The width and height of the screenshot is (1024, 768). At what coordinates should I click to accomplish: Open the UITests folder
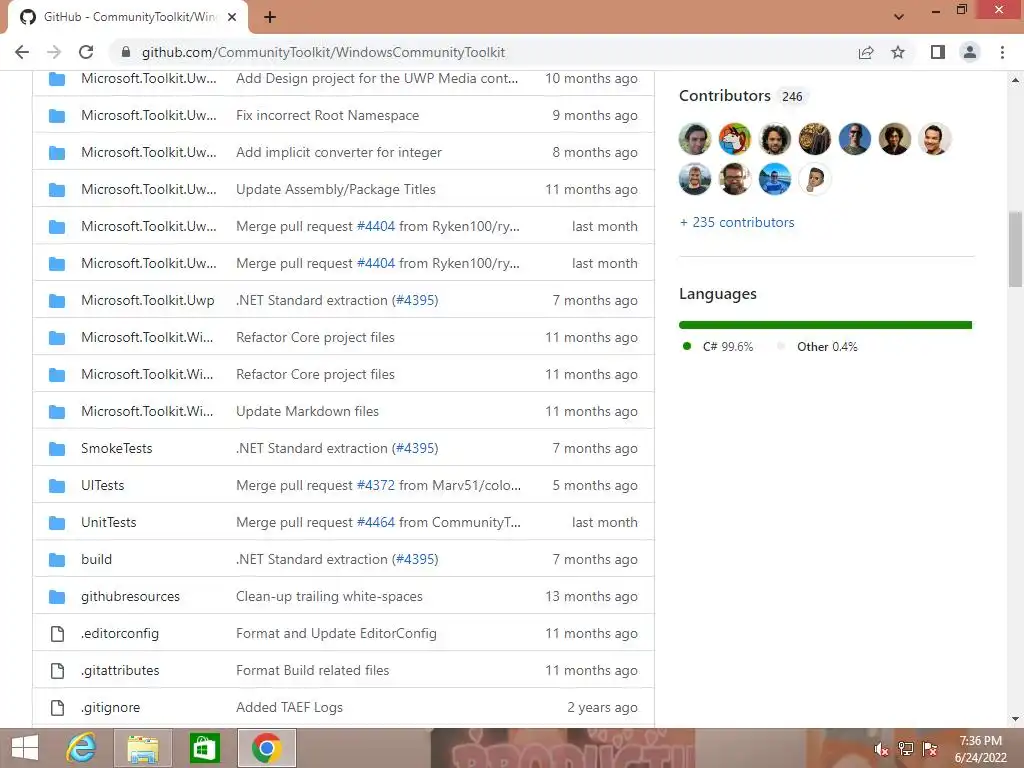tap(103, 485)
